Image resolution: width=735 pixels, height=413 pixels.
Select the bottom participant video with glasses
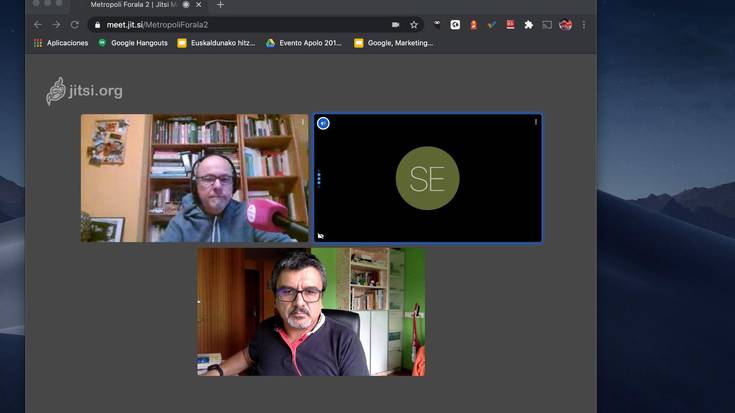310,312
